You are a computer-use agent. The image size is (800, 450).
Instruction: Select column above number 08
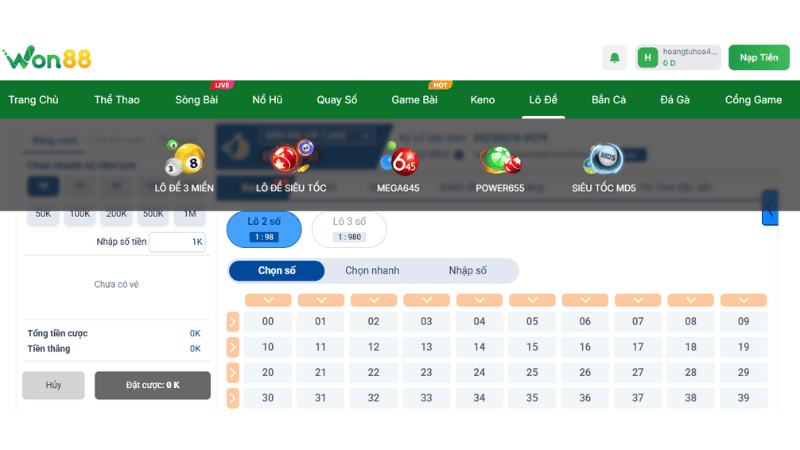tap(691, 300)
